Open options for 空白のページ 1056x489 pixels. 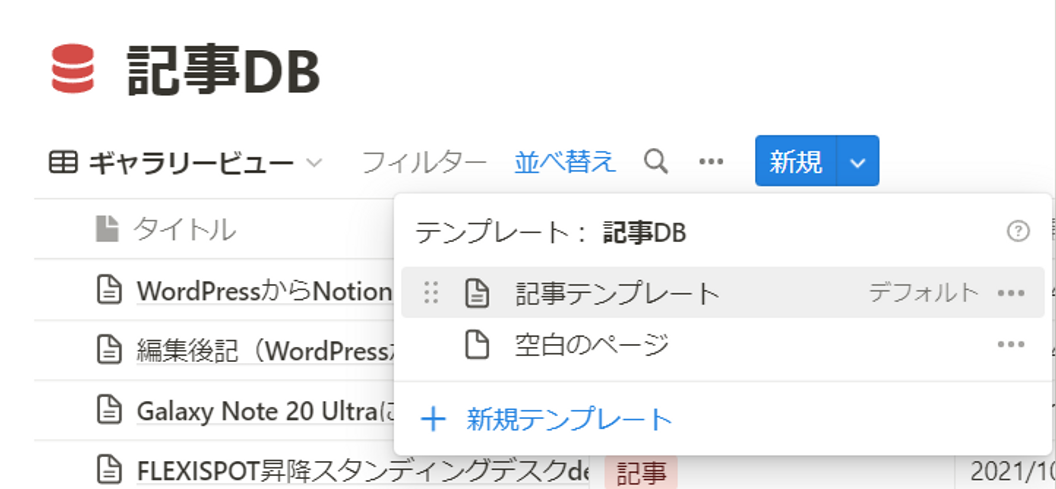click(1011, 345)
